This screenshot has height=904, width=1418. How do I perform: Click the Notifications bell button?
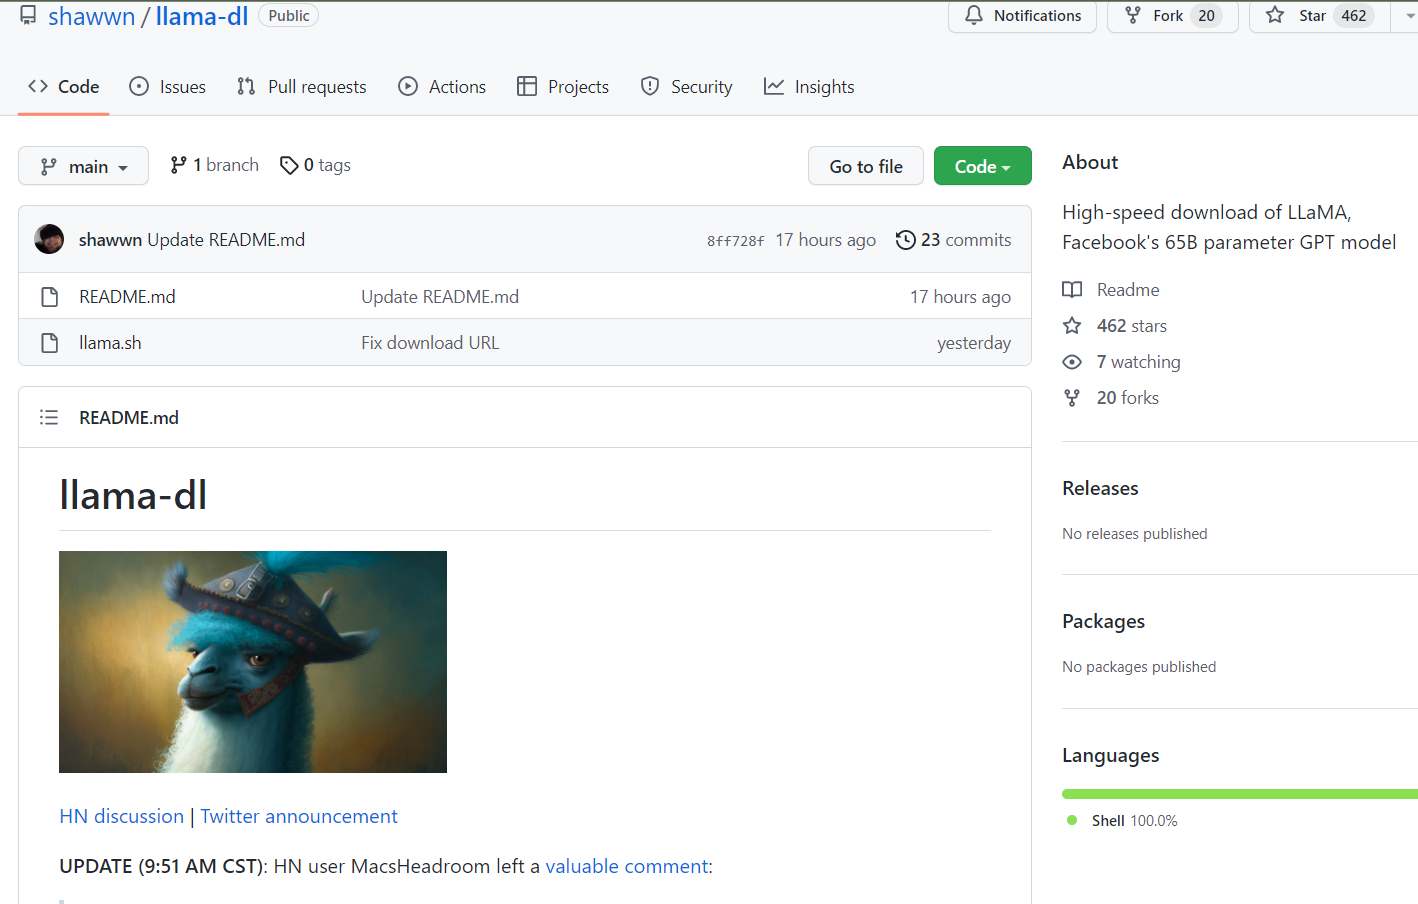[x=1022, y=16]
